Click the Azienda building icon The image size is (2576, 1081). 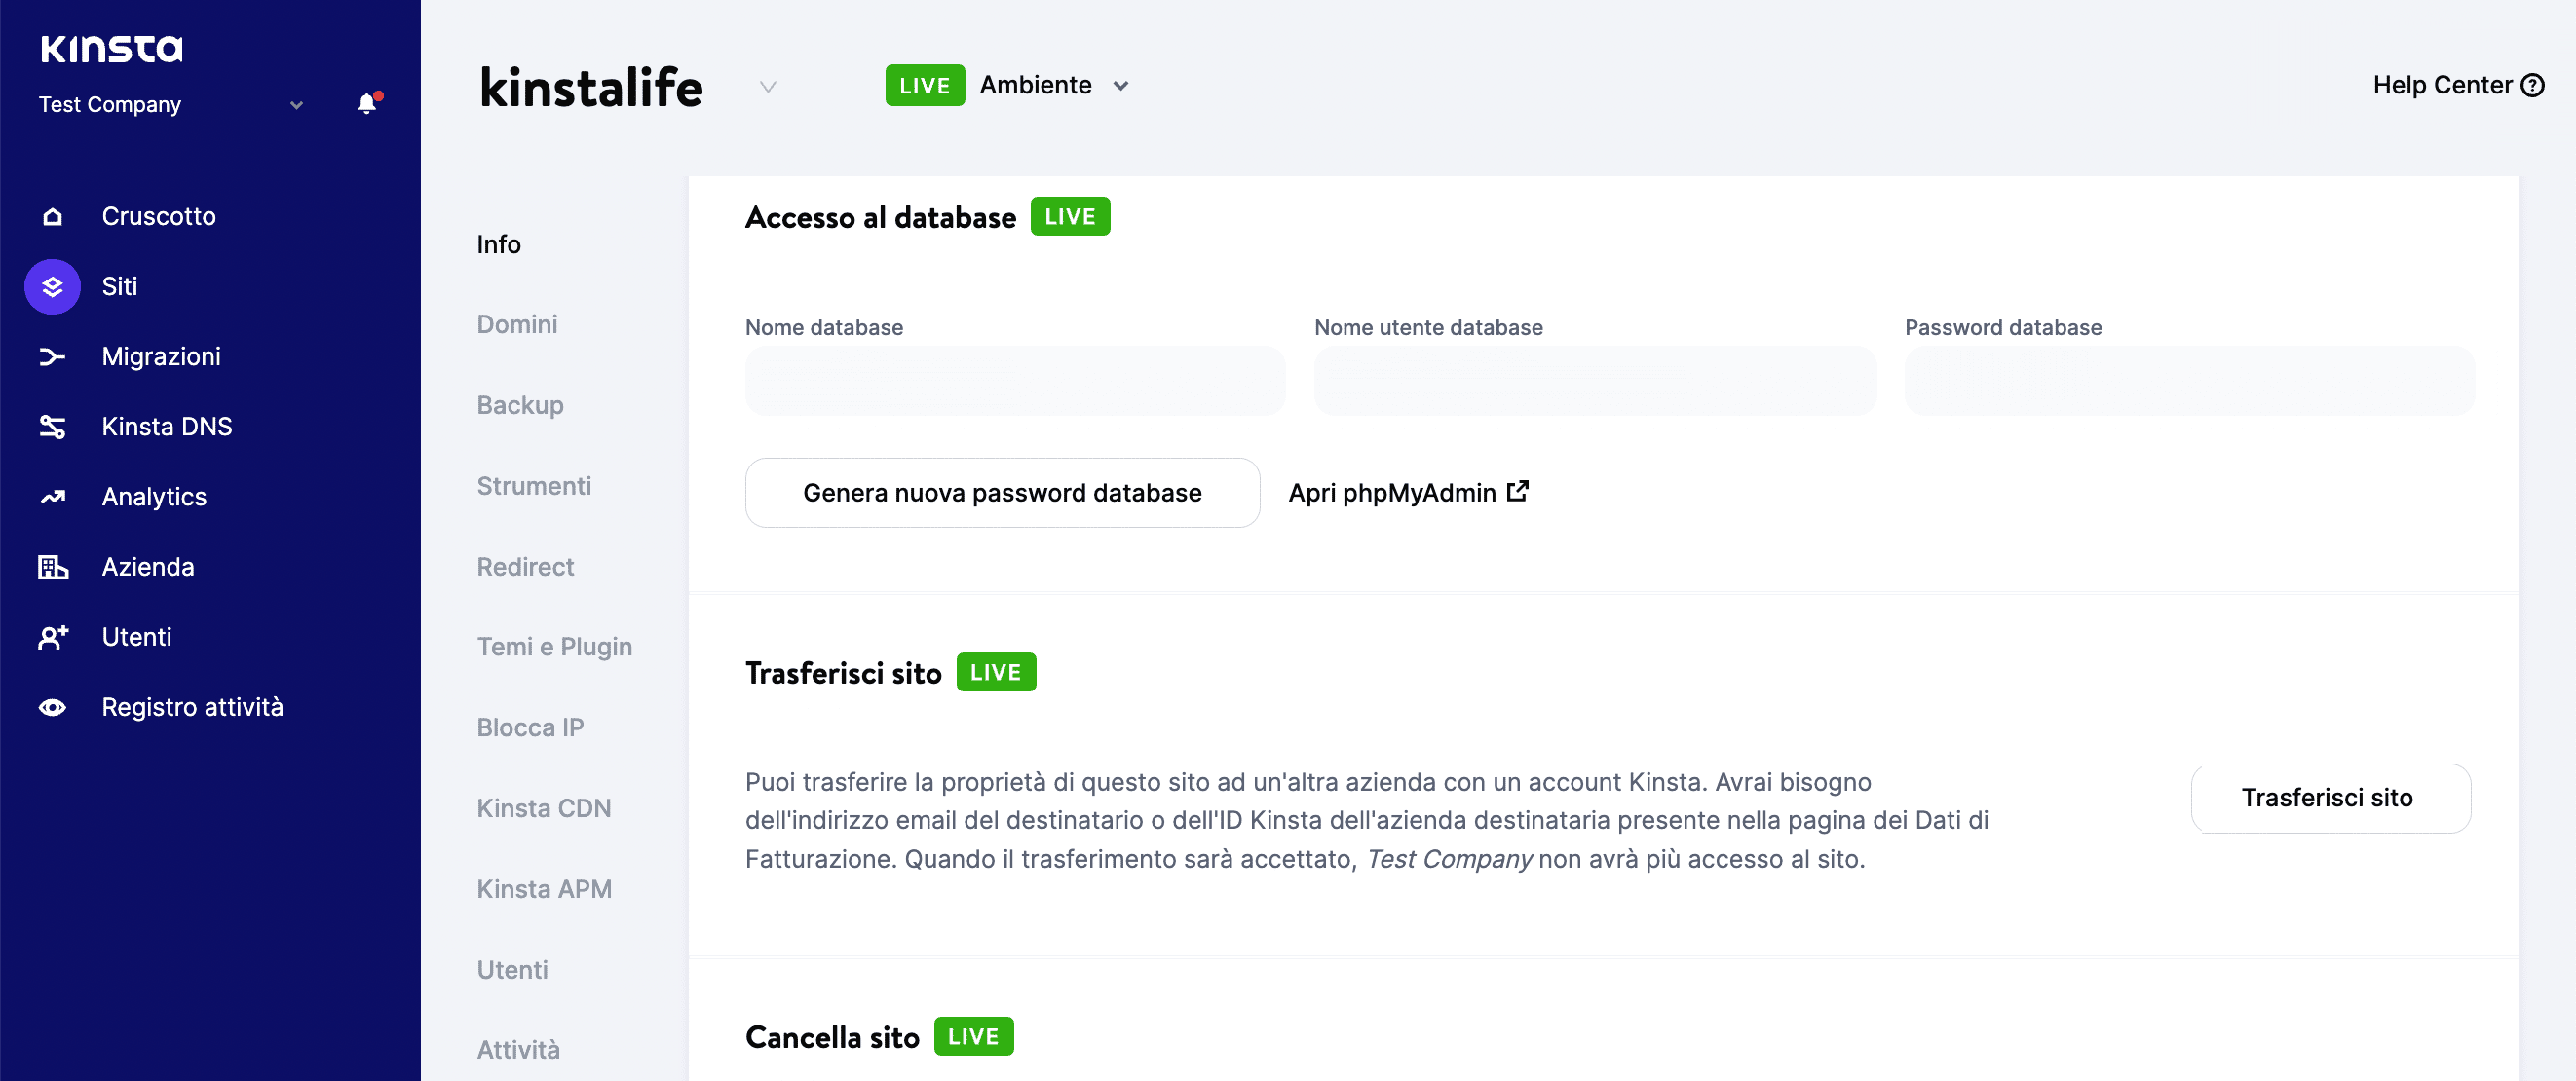pyautogui.click(x=52, y=566)
